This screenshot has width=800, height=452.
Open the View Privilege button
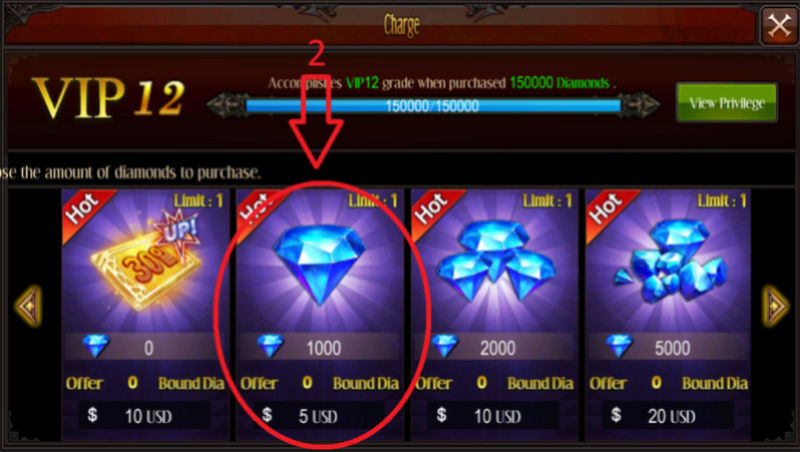point(727,103)
